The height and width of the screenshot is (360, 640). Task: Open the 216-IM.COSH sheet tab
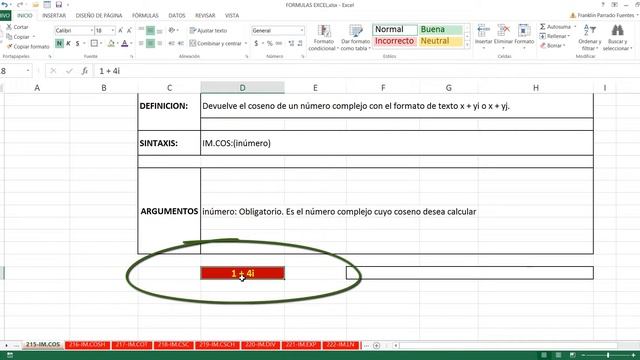[87, 345]
